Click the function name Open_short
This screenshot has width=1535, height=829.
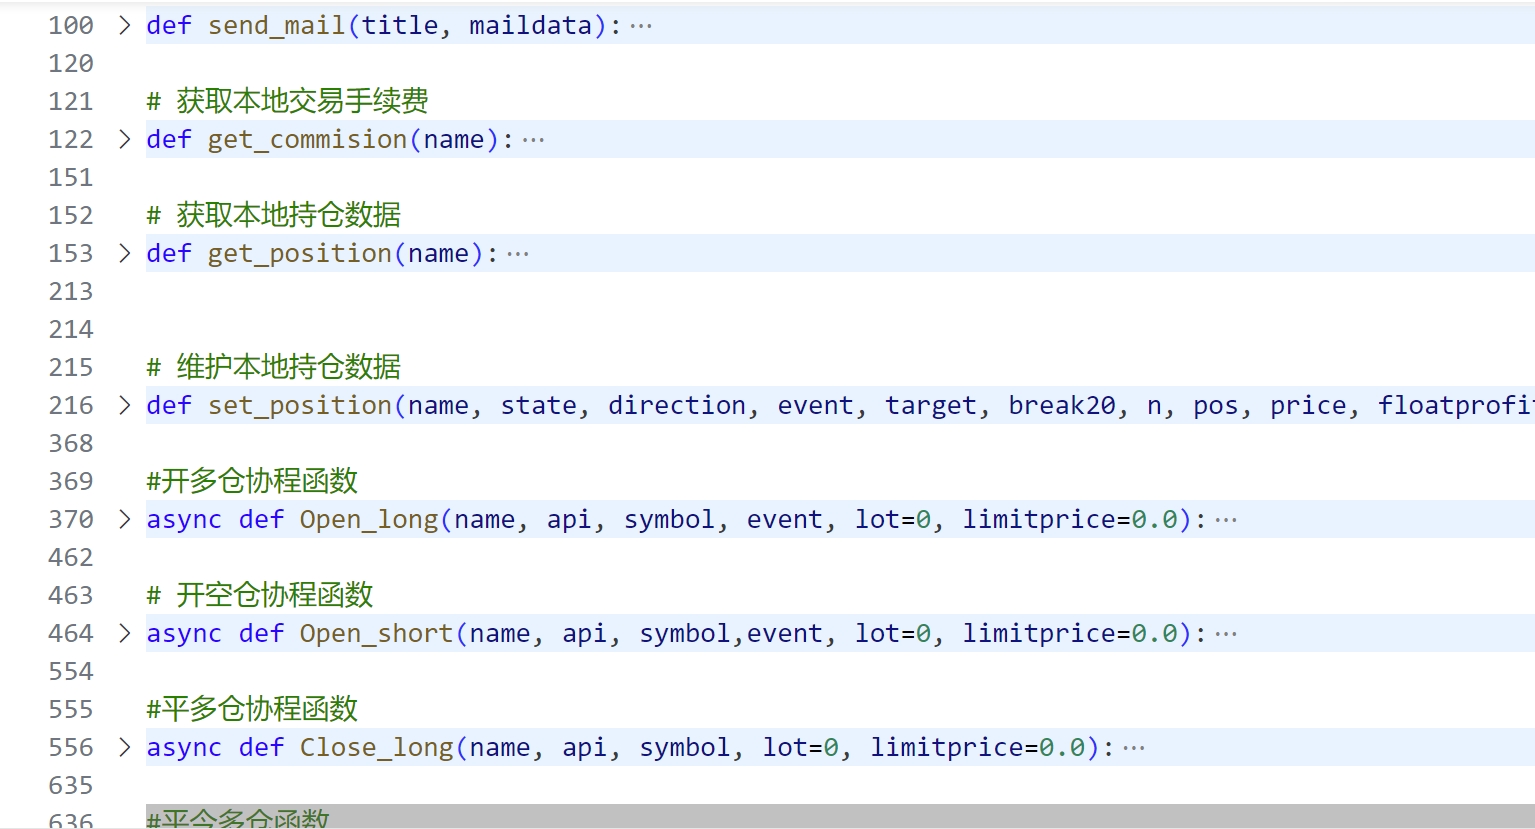(377, 633)
